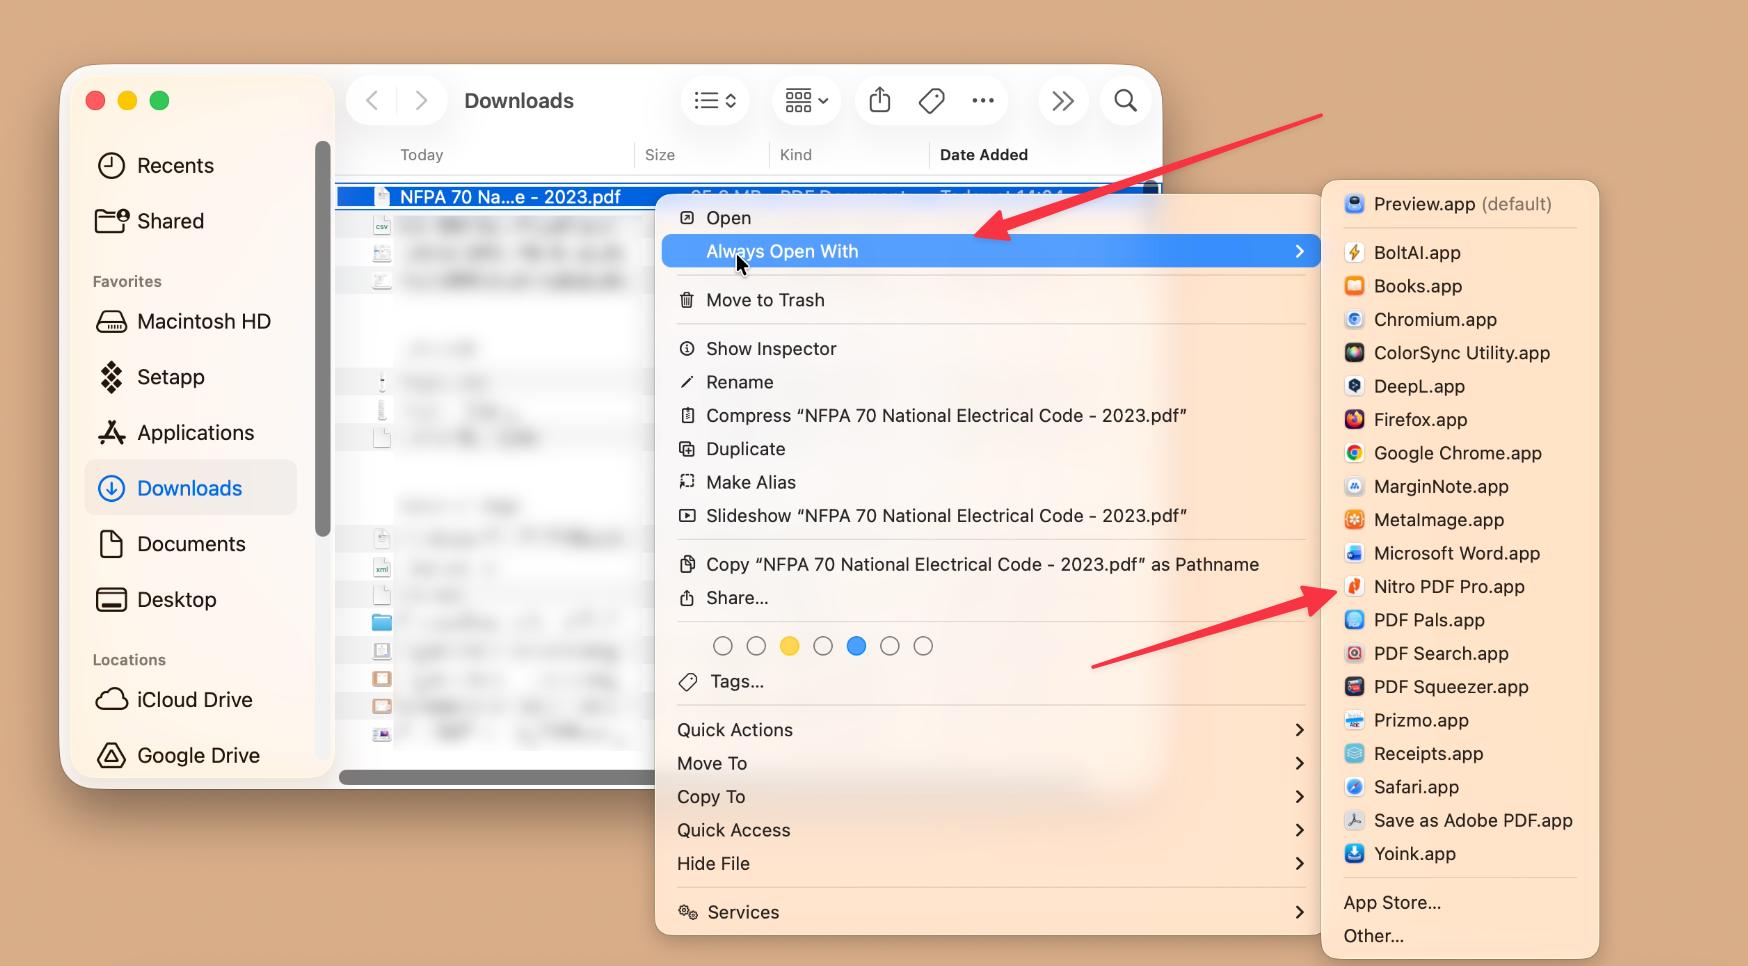
Task: Apply the yellow tag color swatch
Action: coord(789,646)
